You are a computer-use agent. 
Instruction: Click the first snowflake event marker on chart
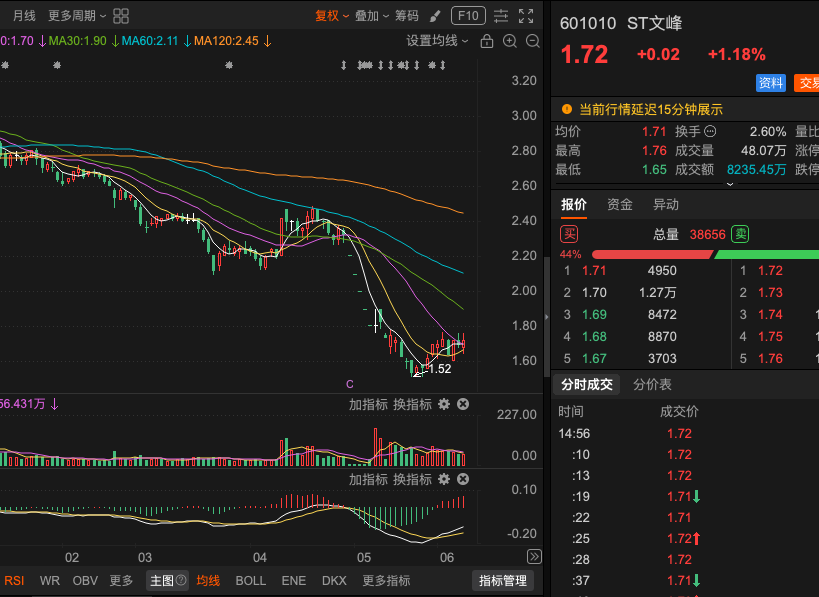coord(5,65)
